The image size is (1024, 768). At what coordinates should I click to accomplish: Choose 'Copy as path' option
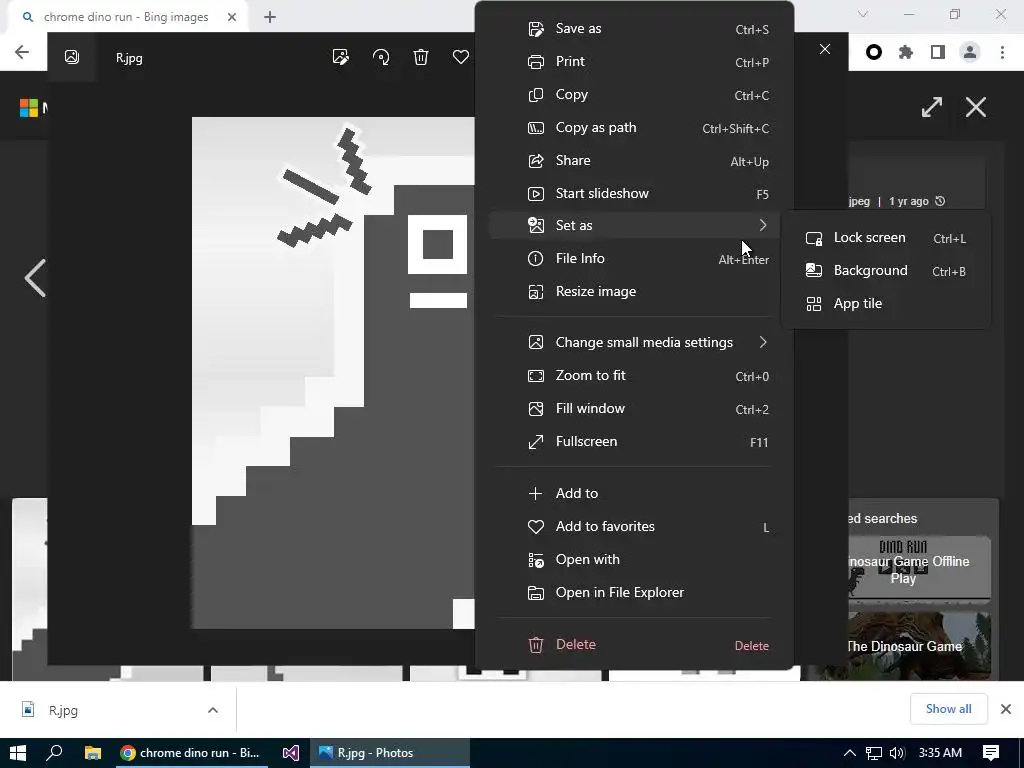634,128
